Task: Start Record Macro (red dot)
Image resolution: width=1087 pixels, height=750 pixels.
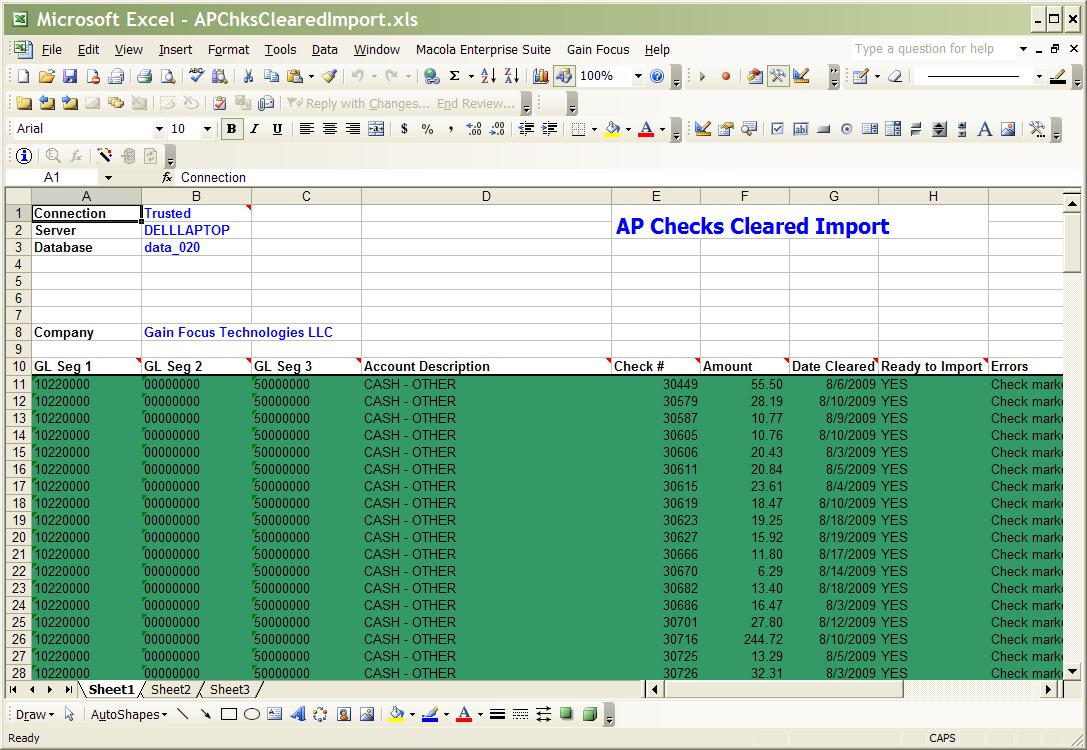Action: [726, 76]
